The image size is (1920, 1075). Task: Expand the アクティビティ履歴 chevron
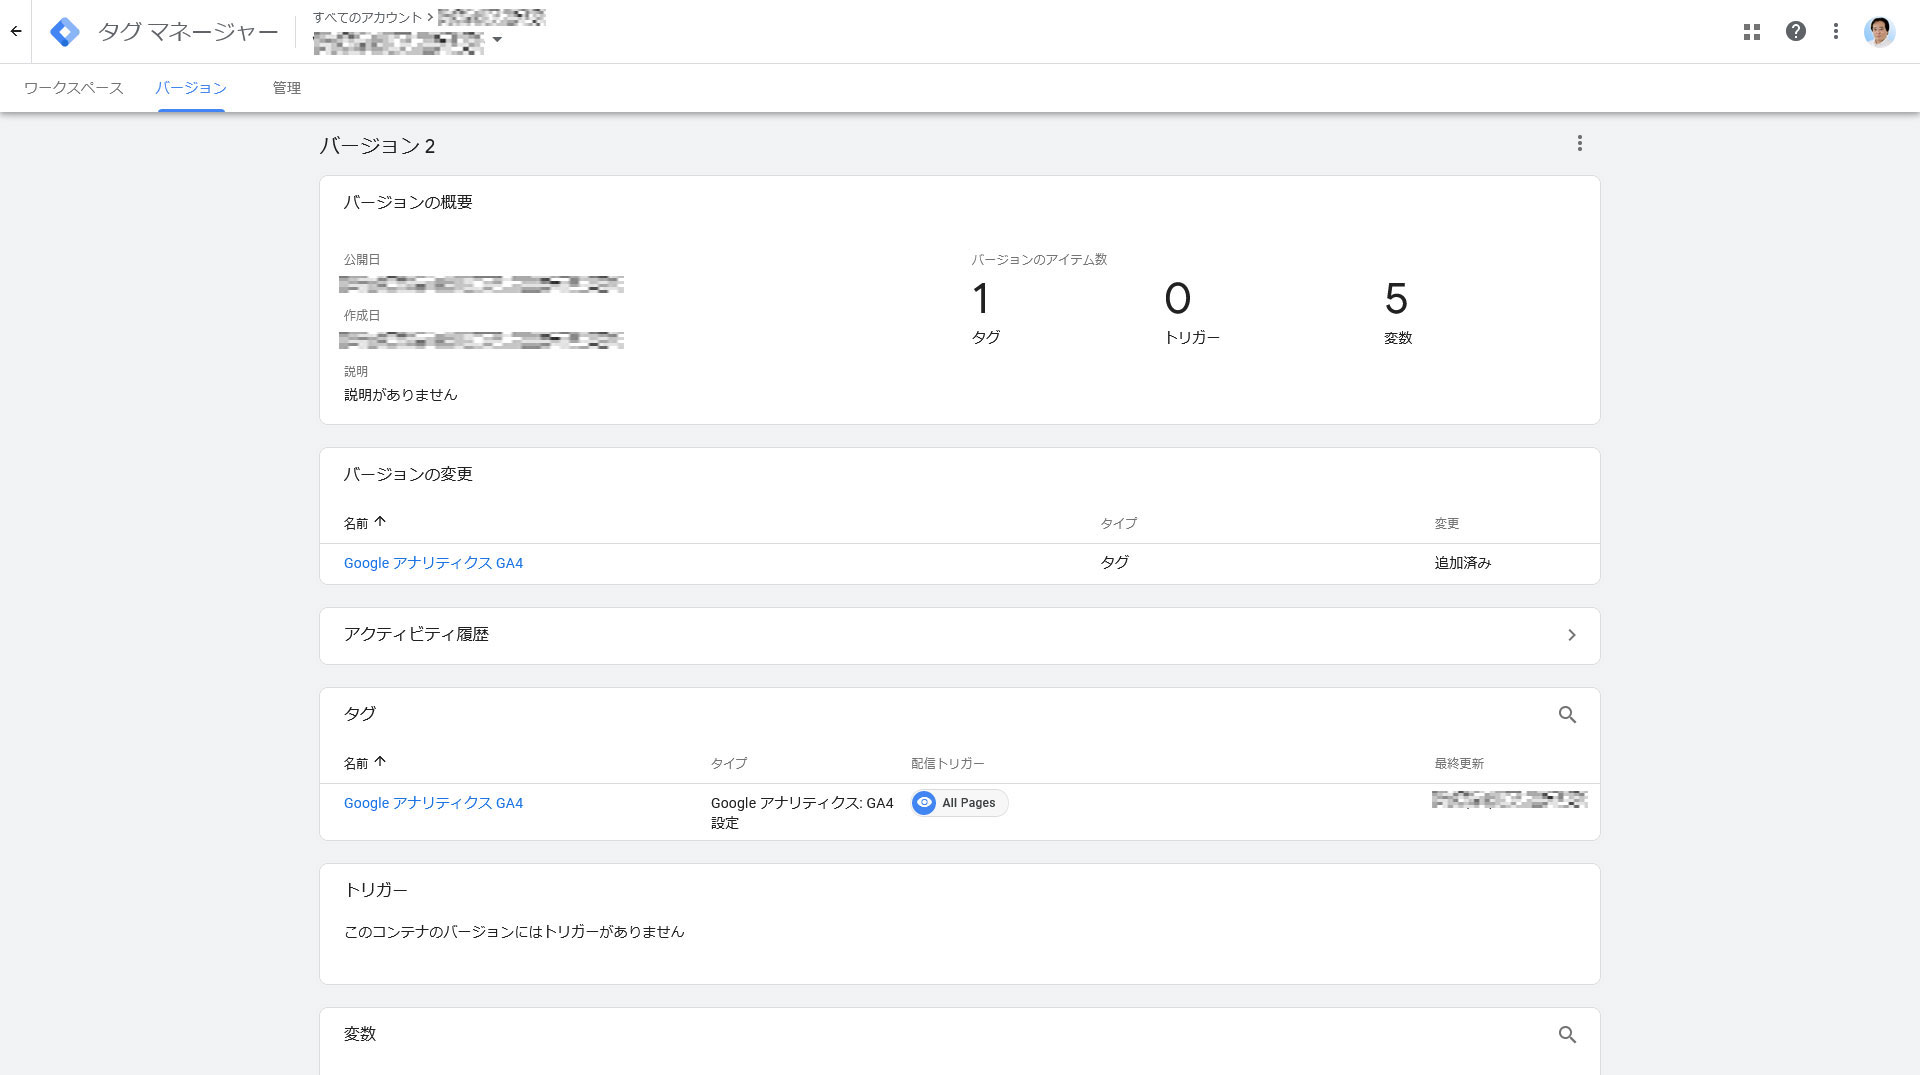click(1571, 635)
